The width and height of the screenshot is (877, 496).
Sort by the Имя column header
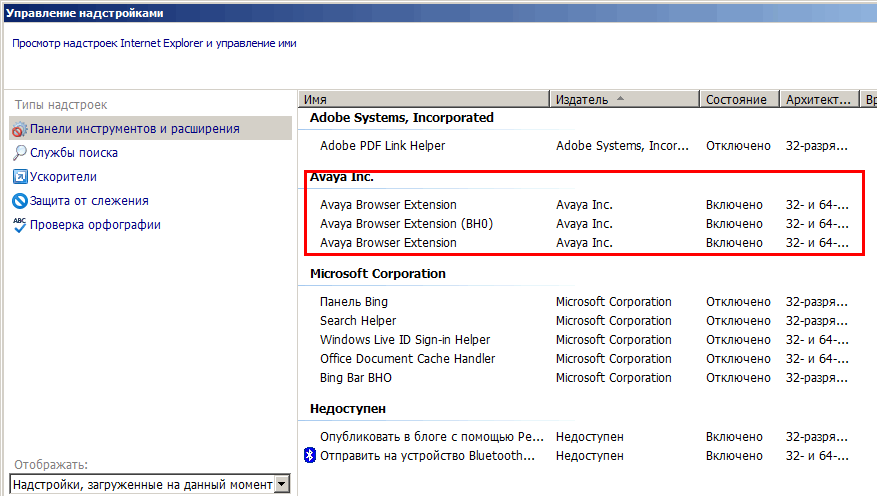click(424, 100)
